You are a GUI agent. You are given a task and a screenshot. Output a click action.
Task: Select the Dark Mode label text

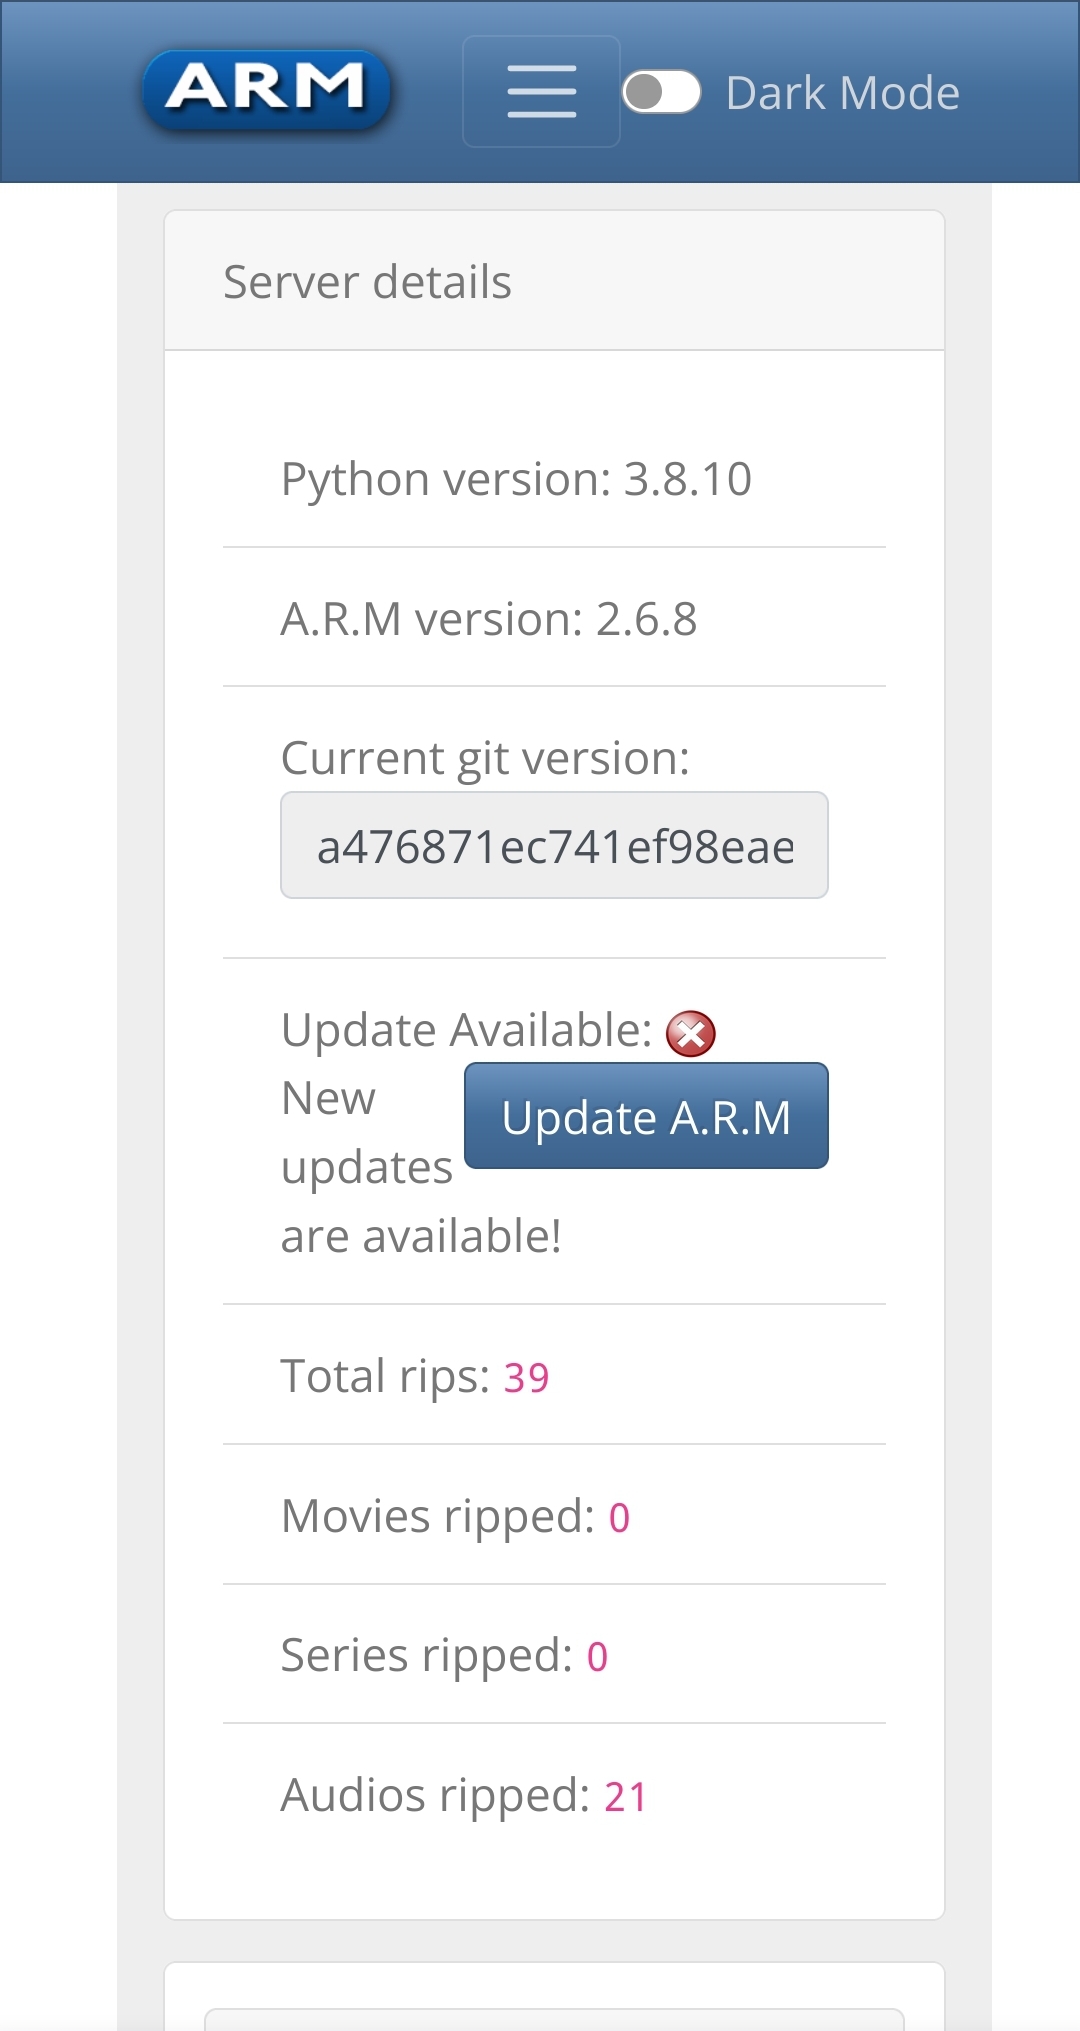(842, 91)
